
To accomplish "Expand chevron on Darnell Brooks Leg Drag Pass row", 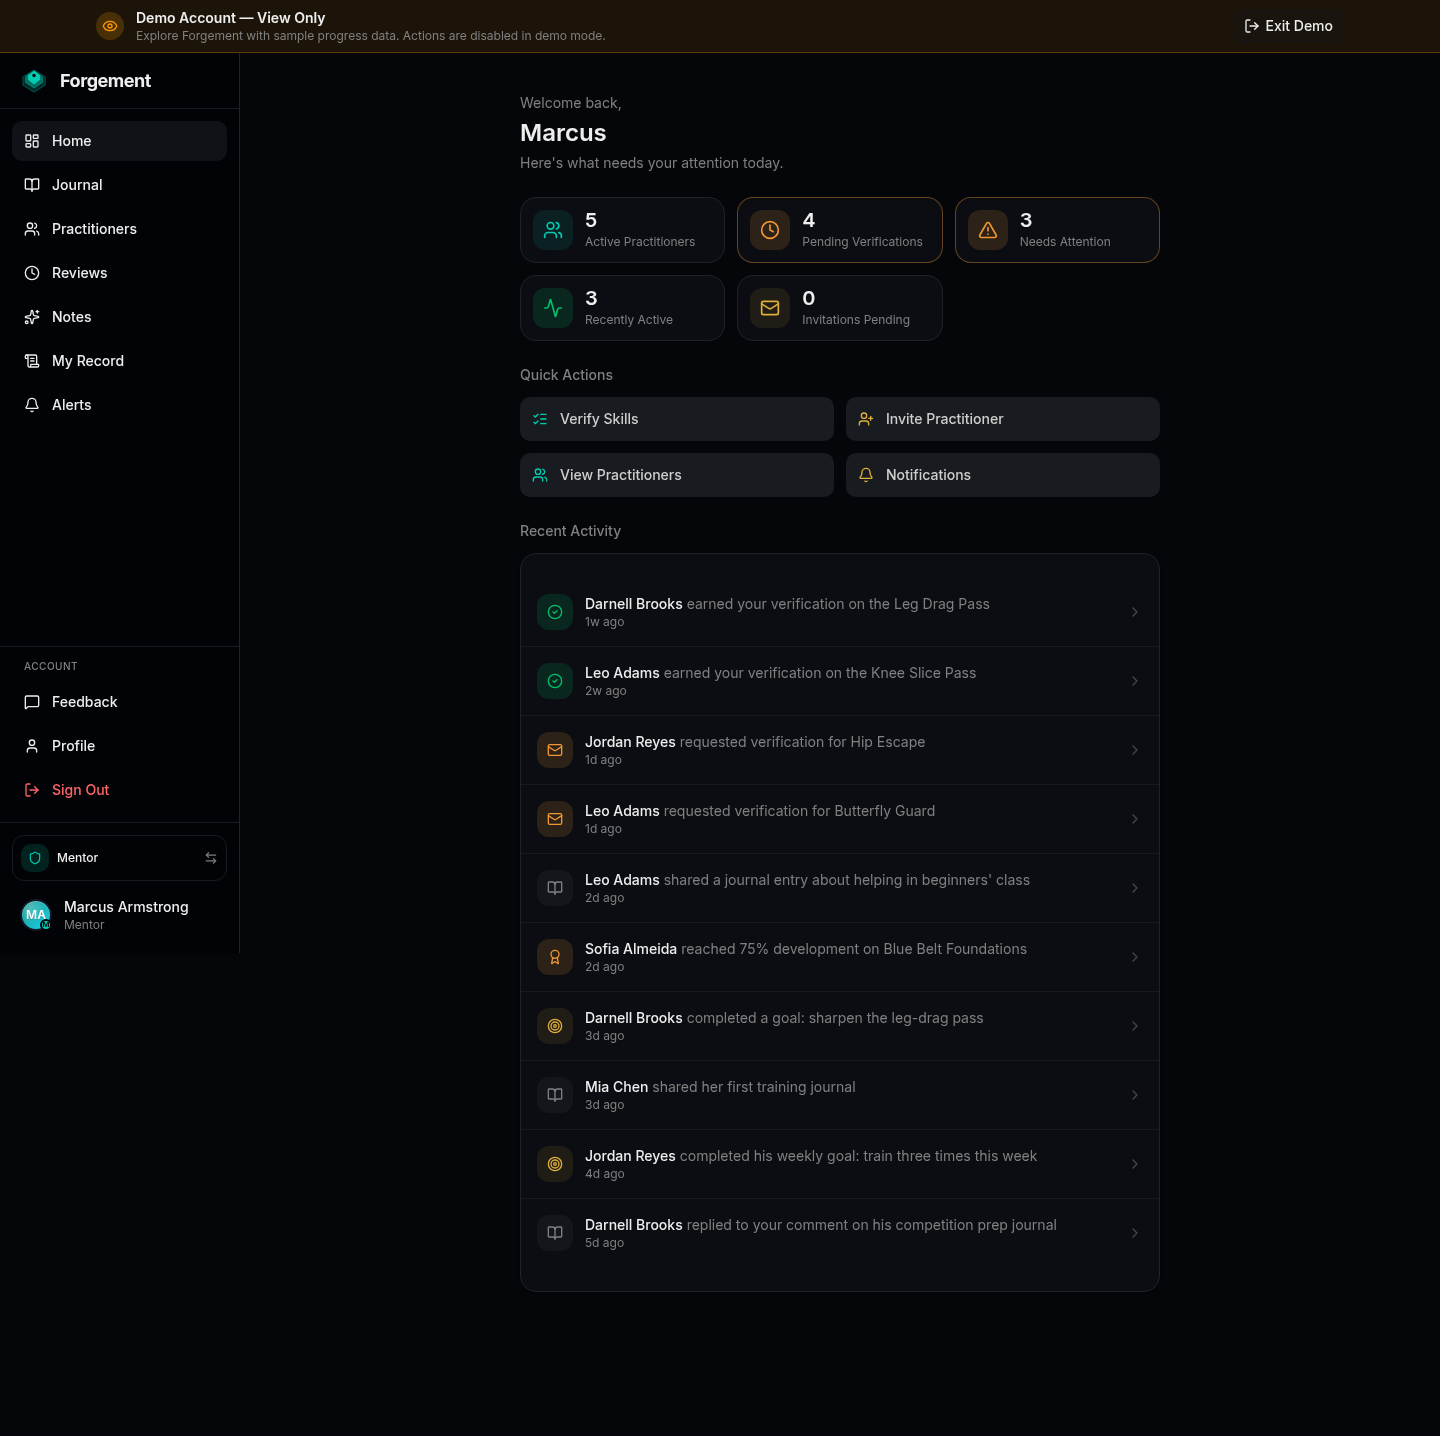I will (1135, 612).
